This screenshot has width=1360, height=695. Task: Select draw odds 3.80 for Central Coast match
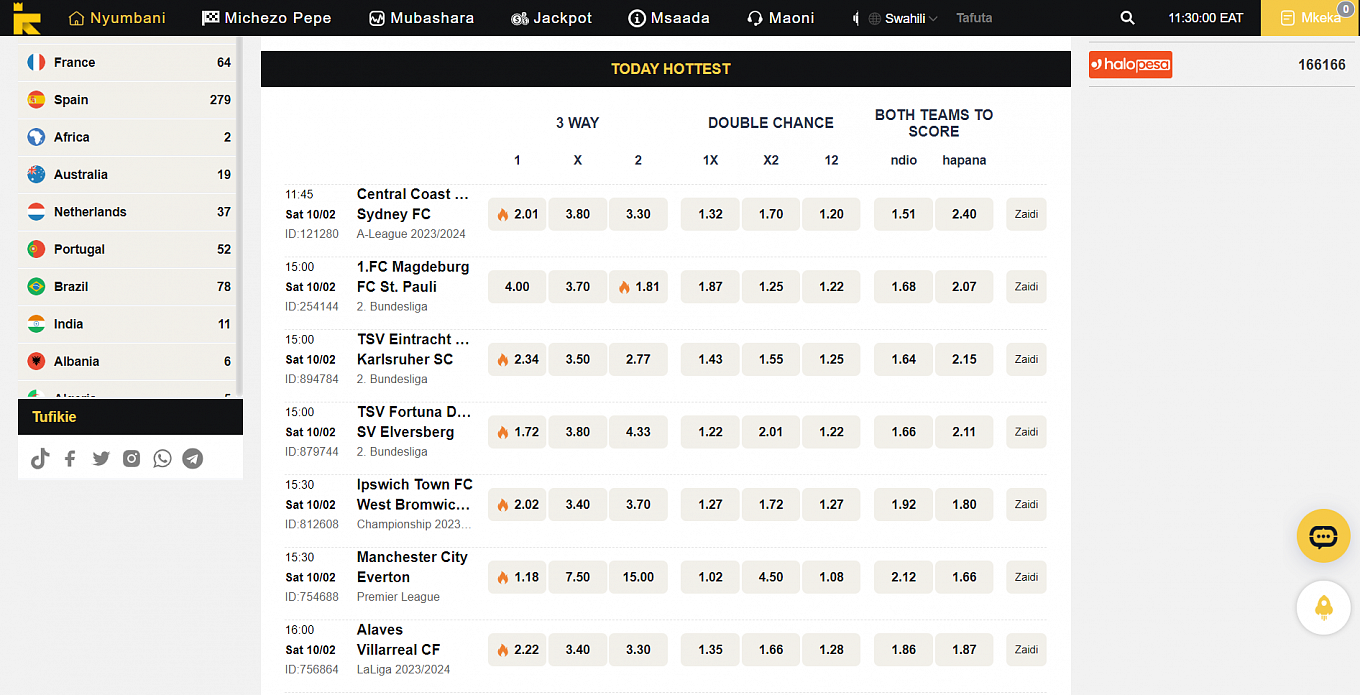(577, 214)
